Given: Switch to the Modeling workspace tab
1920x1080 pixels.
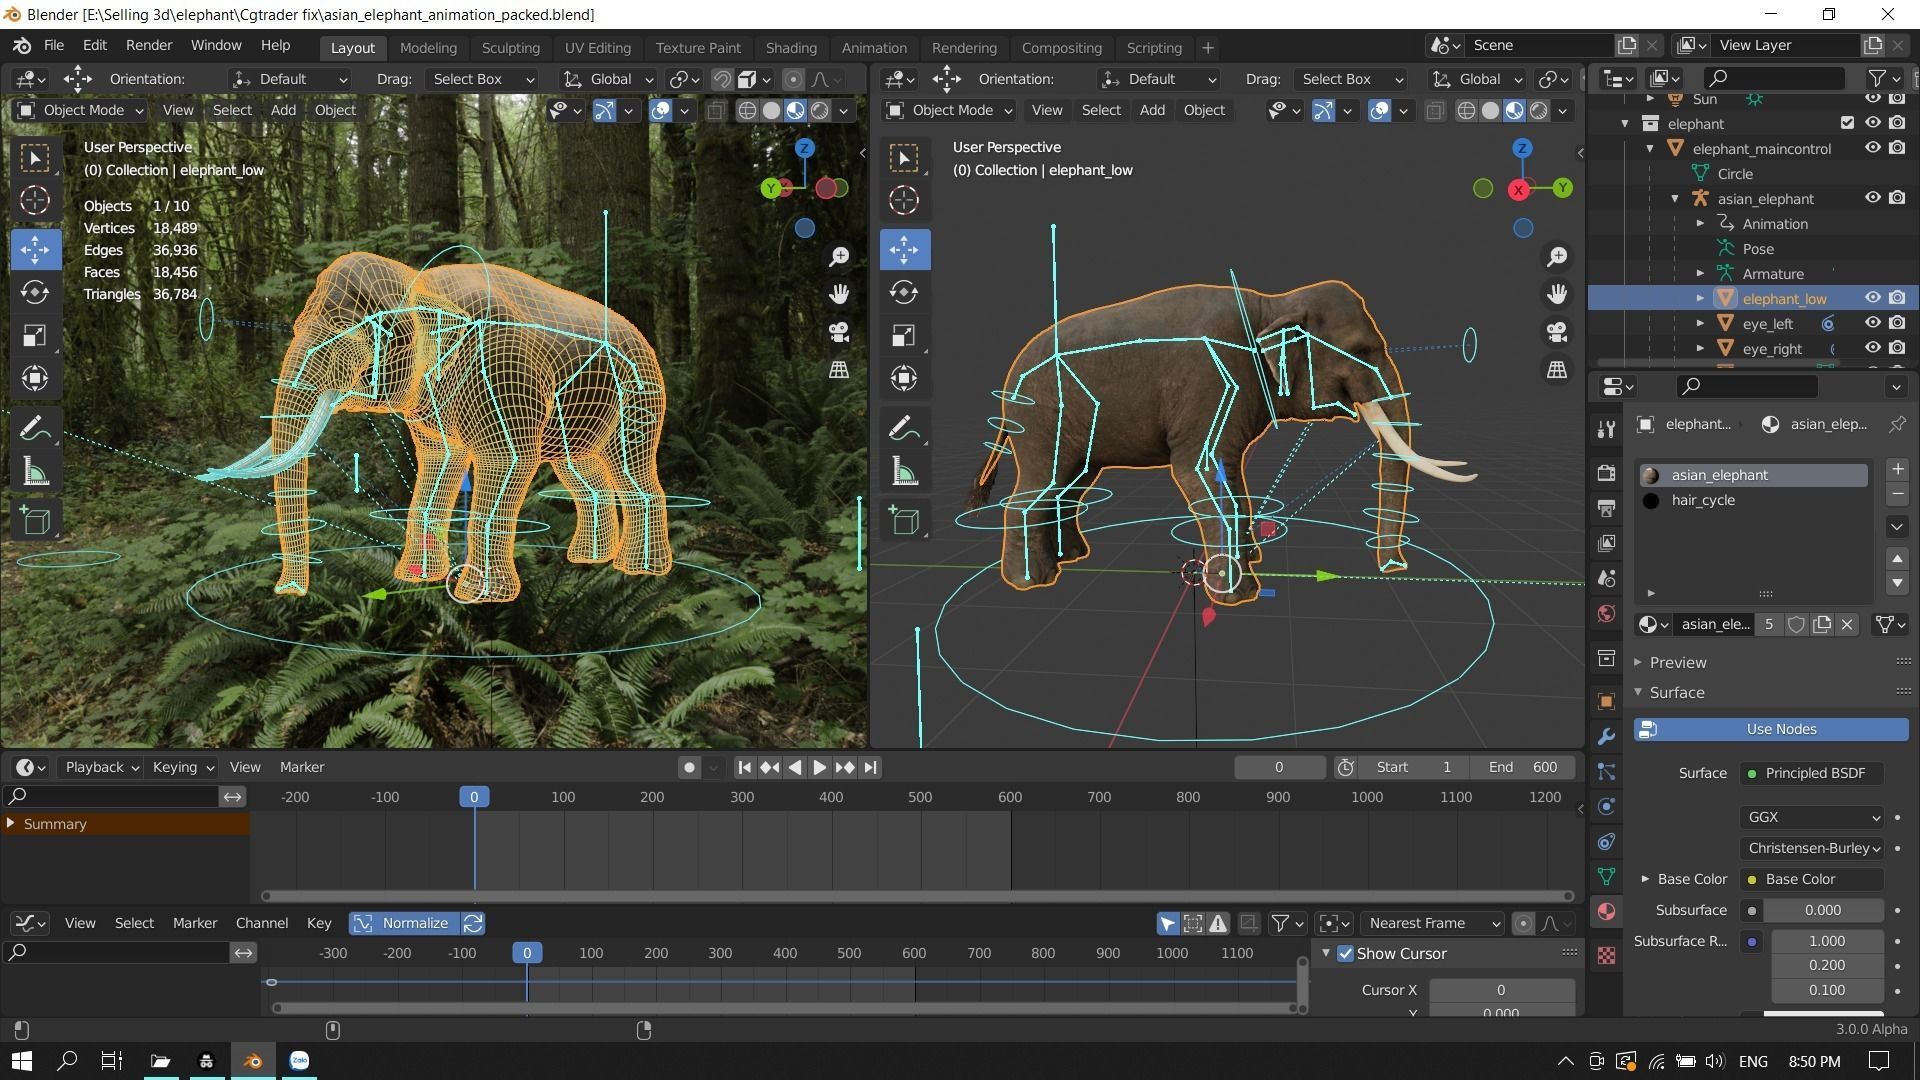Looking at the screenshot, I should [x=428, y=47].
